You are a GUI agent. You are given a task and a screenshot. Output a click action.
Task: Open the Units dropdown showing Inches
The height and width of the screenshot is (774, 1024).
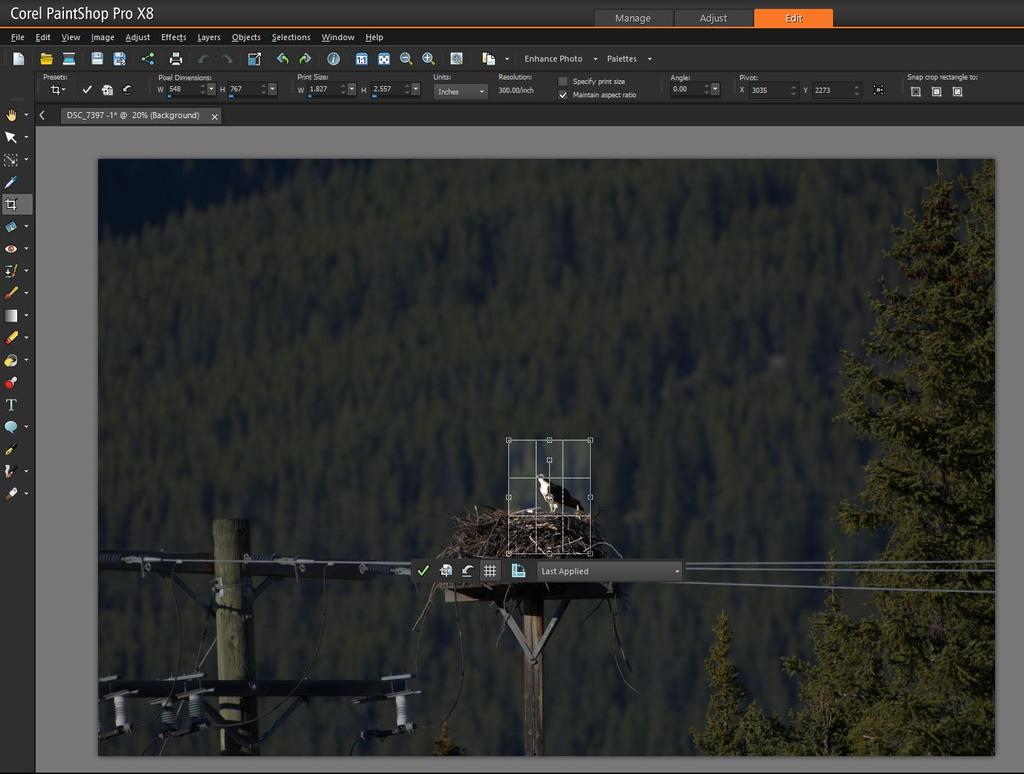(x=460, y=91)
